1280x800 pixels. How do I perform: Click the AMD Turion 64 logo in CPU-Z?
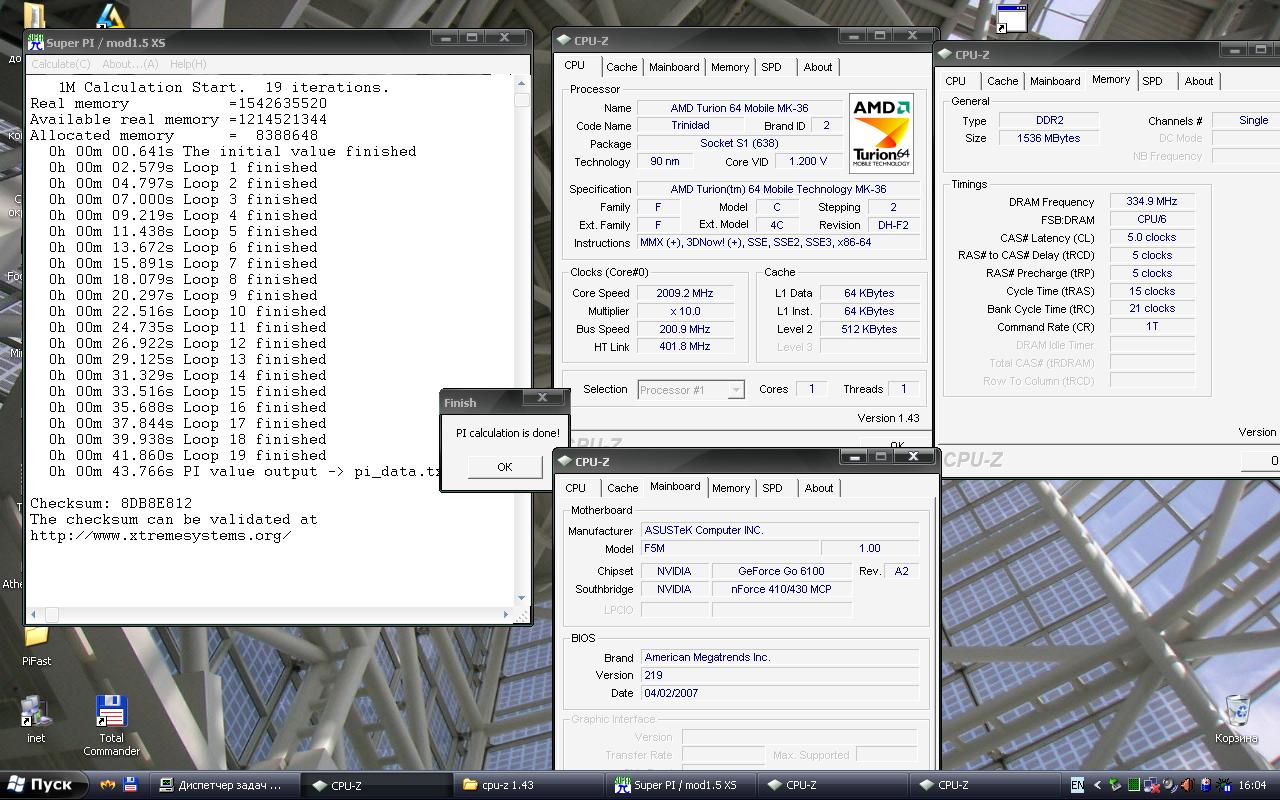881,134
